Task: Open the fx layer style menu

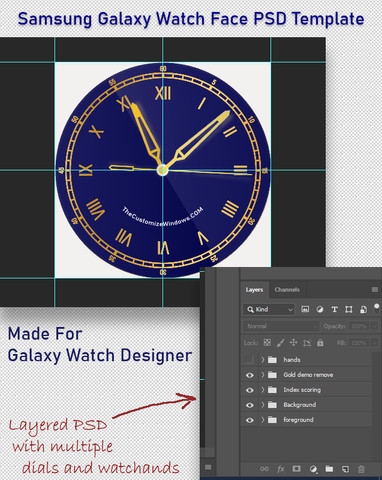Action: click(281, 469)
